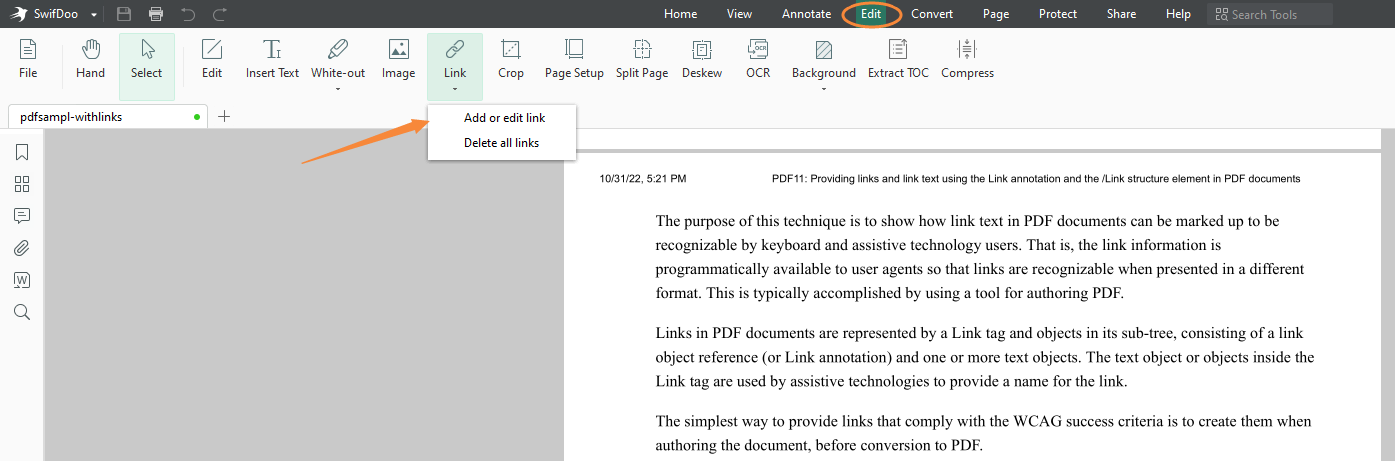Switch to the Home tab
This screenshot has height=461, width=1395.
(681, 14)
